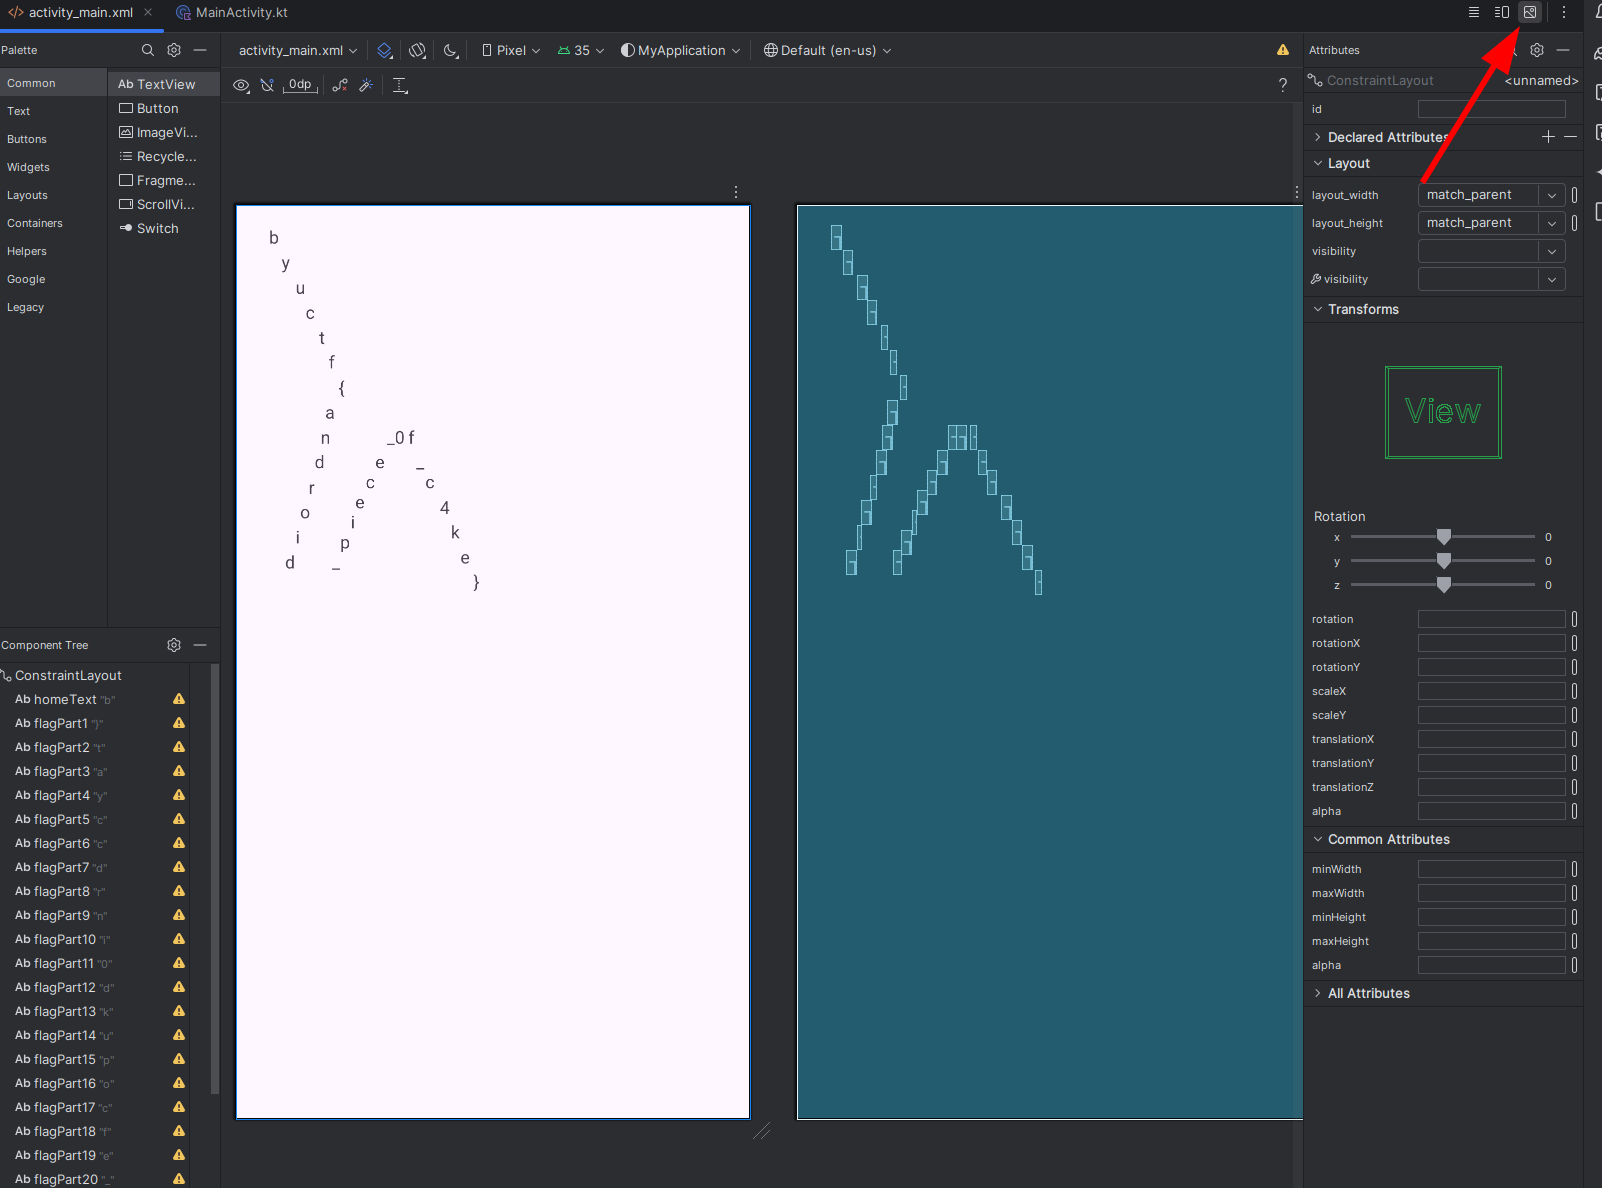The width and height of the screenshot is (1602, 1188).
Task: Switch editor to Design view mode
Action: tap(1530, 12)
